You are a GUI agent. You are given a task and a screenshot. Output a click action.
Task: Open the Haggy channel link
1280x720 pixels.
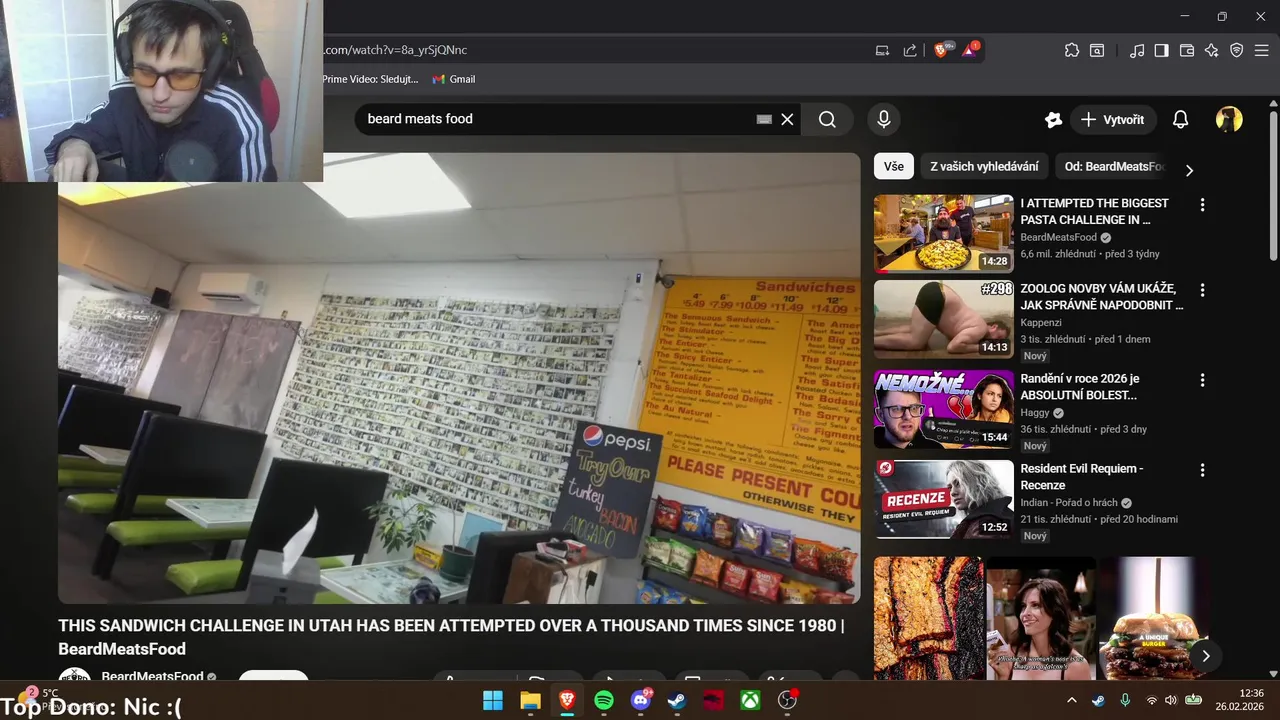1035,412
